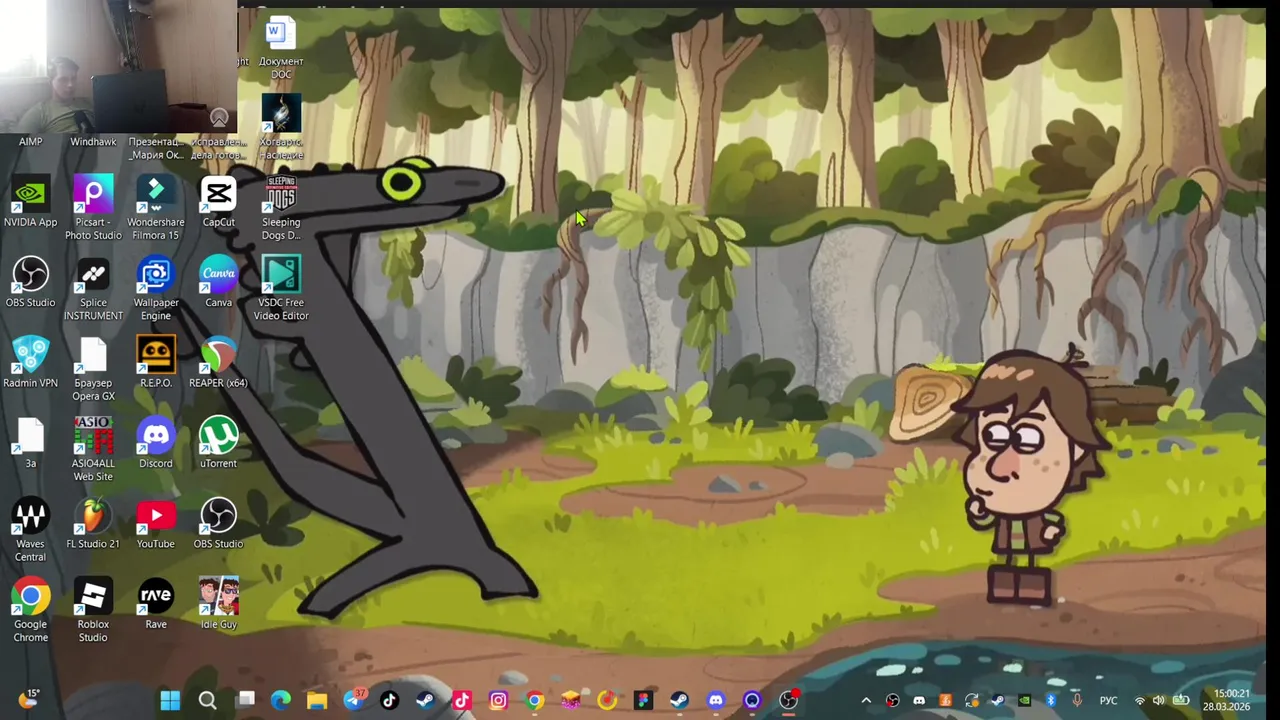
Task: Open the black TikTok taskbar icon
Action: (390, 700)
